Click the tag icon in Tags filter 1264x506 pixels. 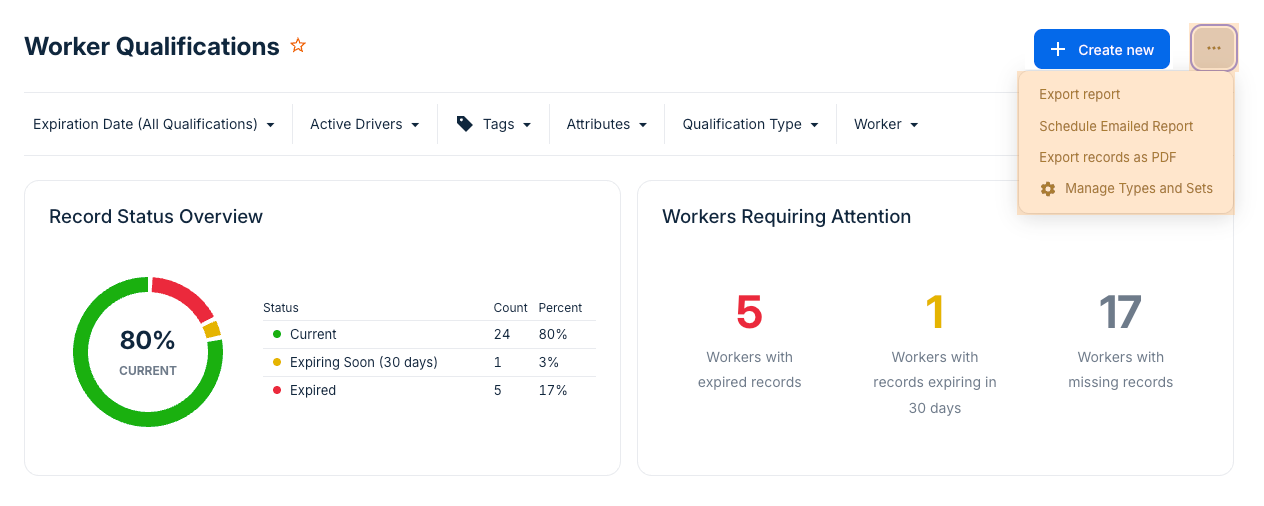point(464,124)
